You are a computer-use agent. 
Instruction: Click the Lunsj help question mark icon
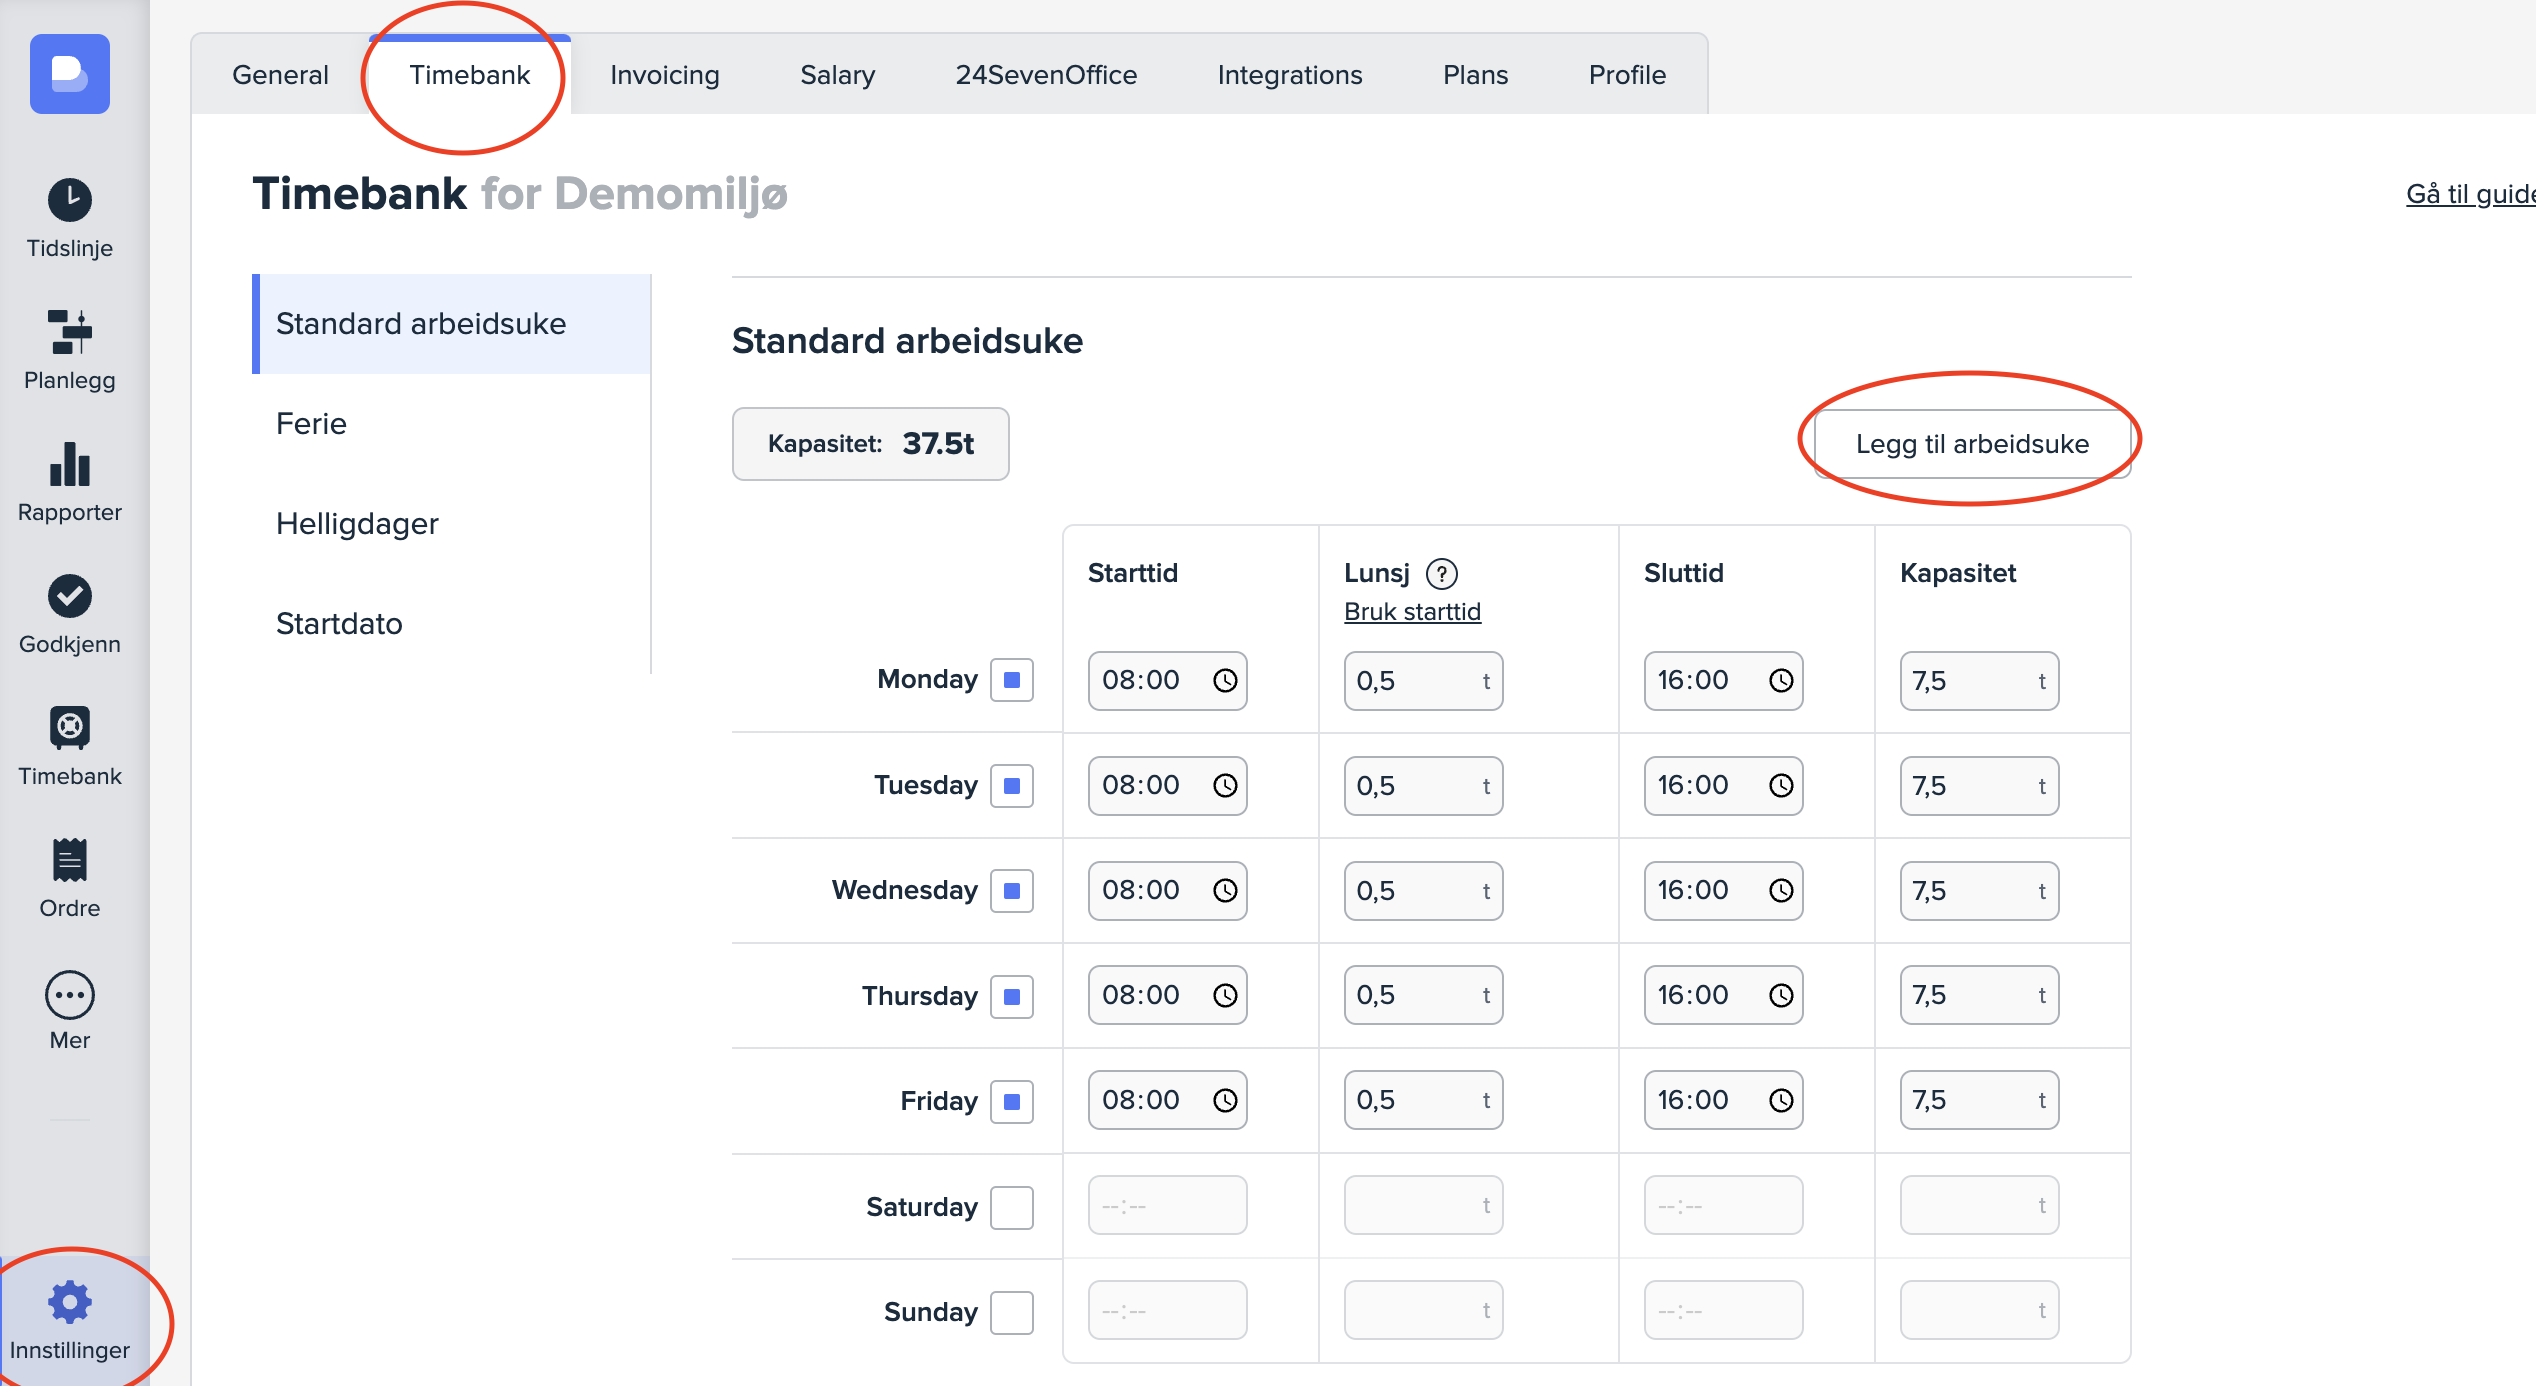click(x=1441, y=574)
